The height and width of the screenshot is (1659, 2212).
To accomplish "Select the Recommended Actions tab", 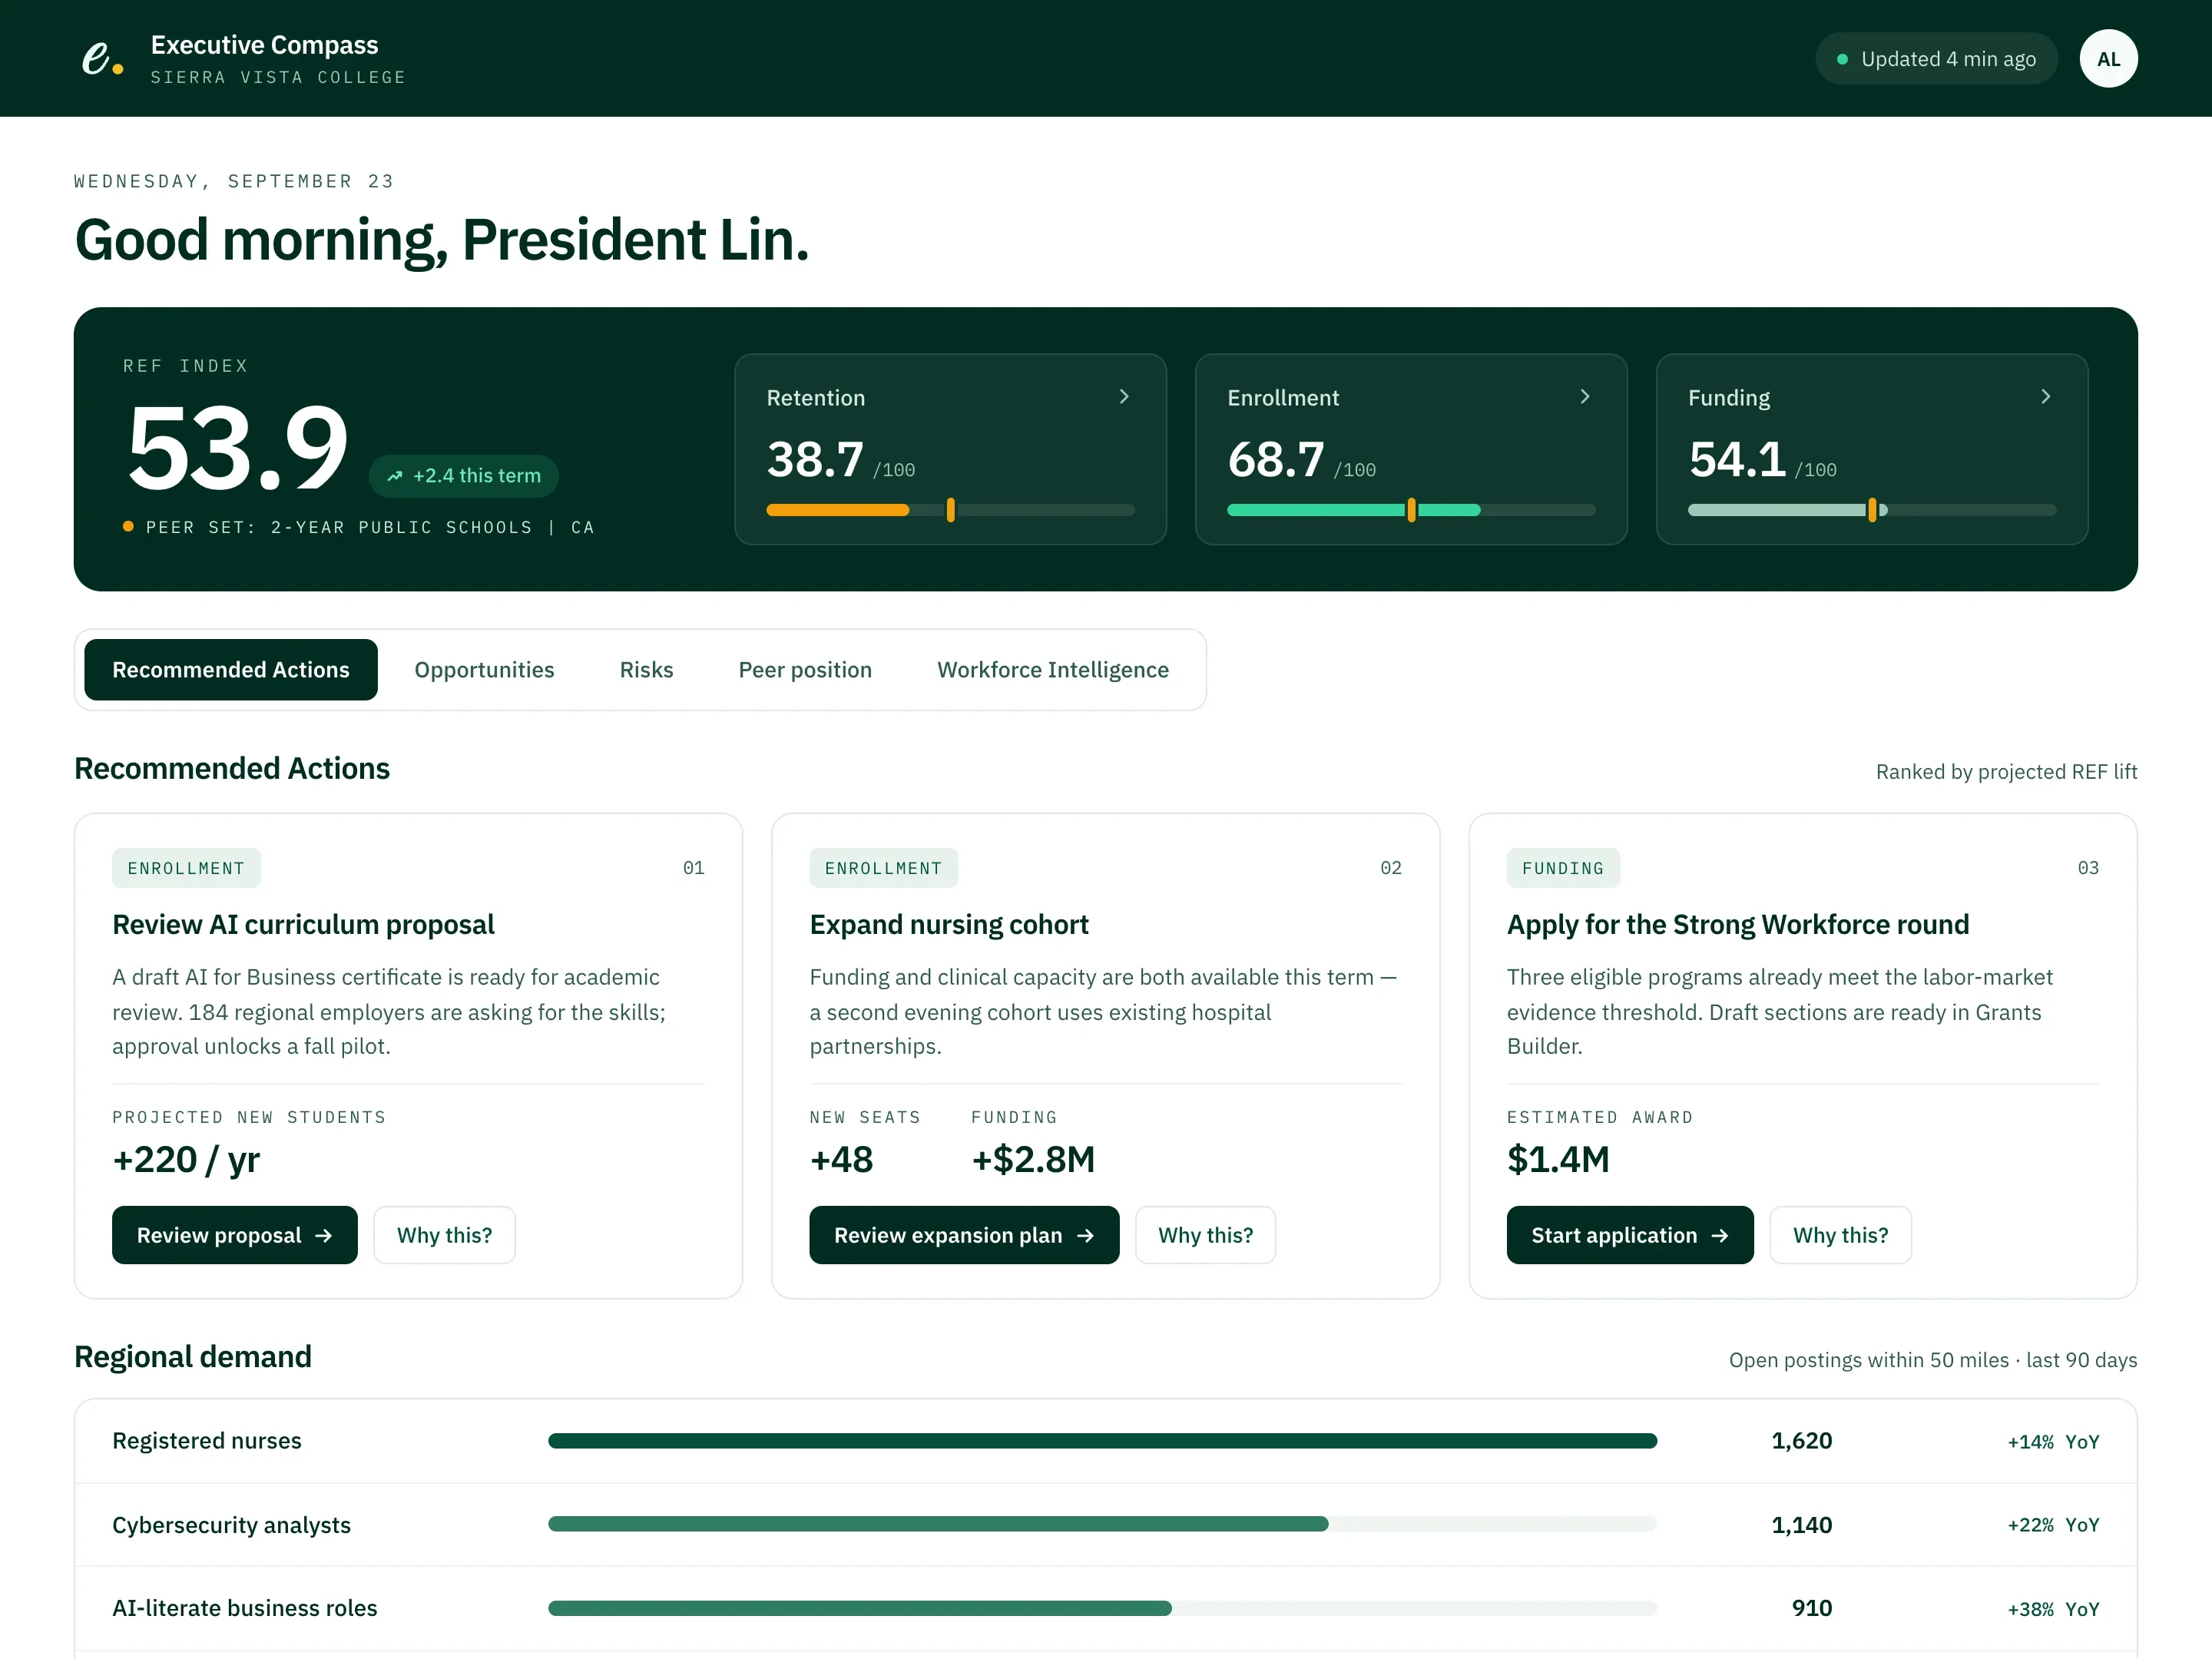I will (x=231, y=670).
